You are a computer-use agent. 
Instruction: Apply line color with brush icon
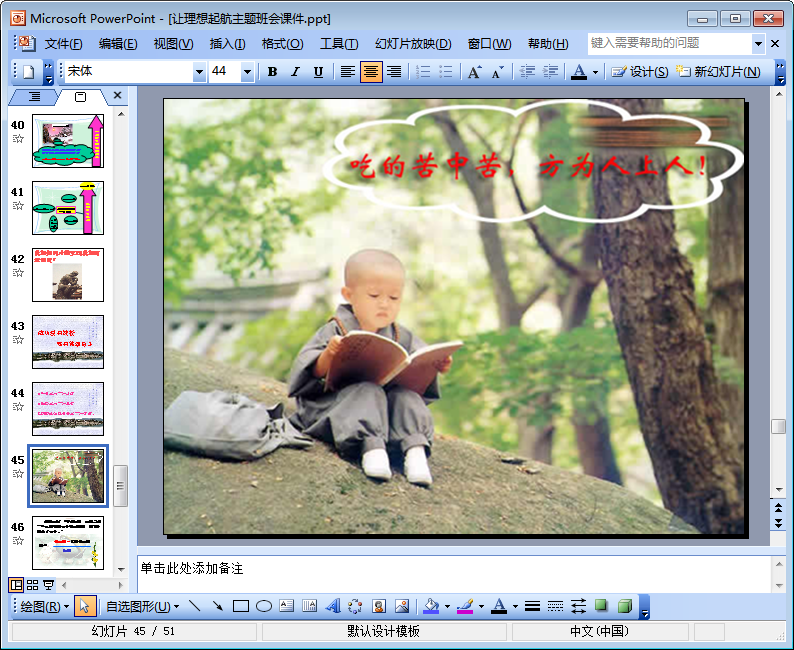pos(465,606)
